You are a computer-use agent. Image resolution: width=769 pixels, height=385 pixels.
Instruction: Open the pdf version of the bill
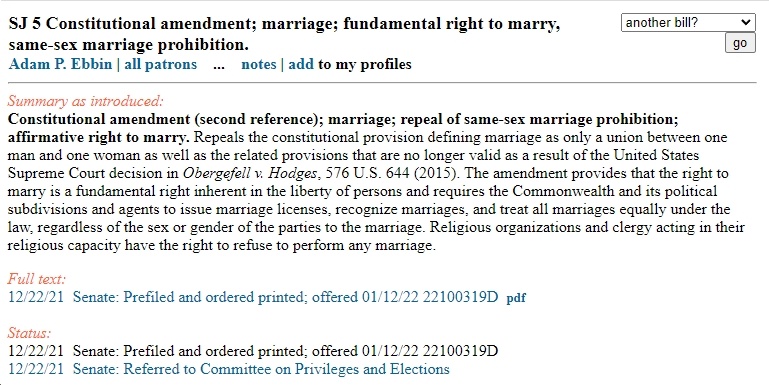coord(516,298)
